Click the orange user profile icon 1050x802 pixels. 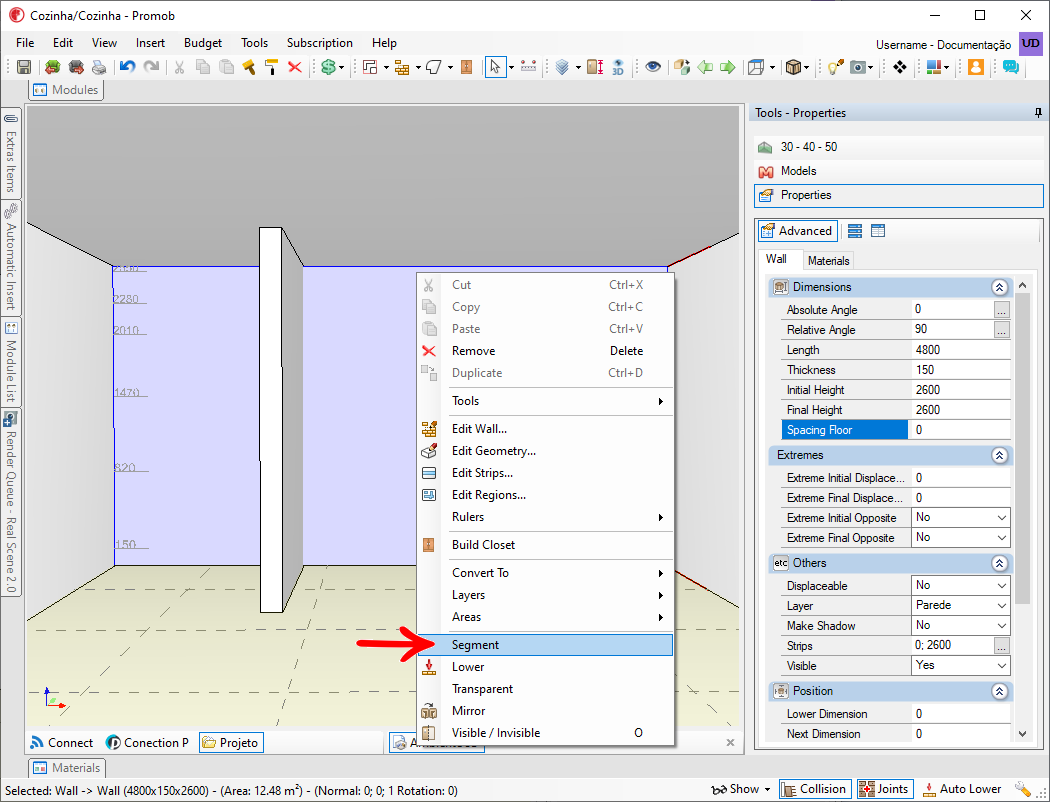click(976, 67)
